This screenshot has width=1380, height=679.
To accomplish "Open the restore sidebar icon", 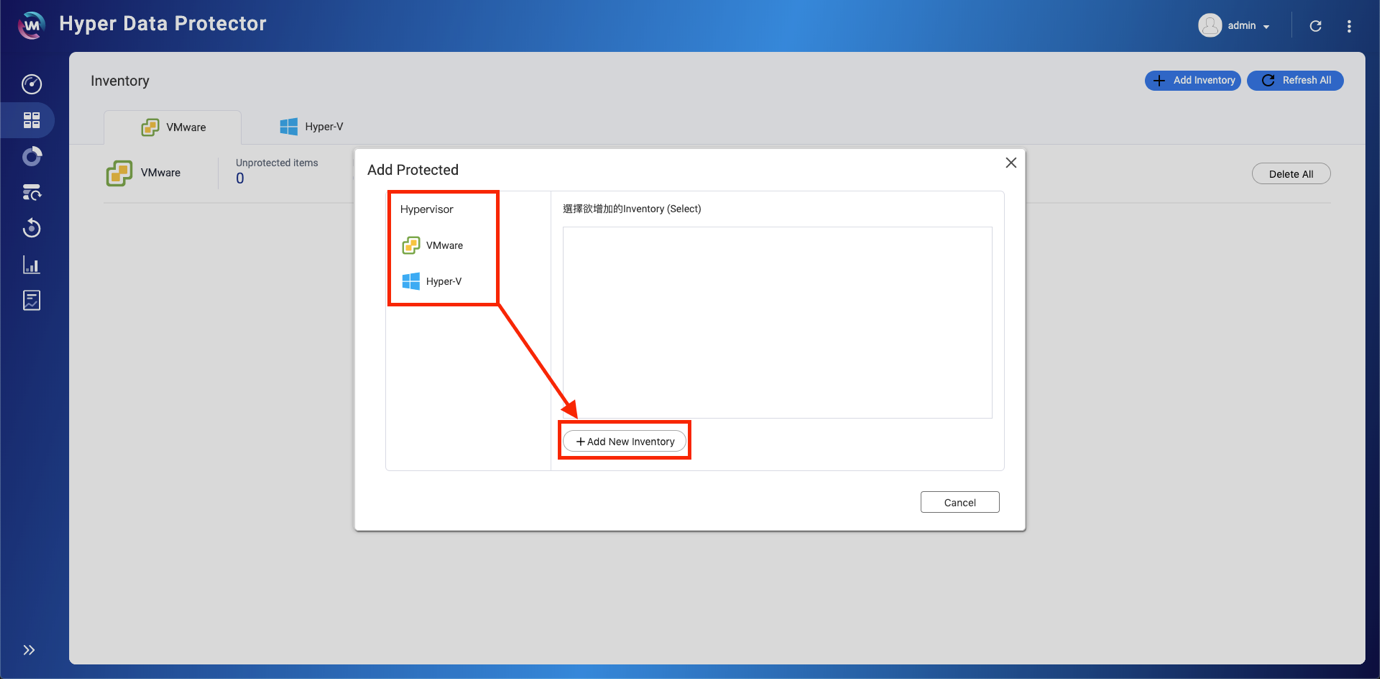I will pos(32,229).
